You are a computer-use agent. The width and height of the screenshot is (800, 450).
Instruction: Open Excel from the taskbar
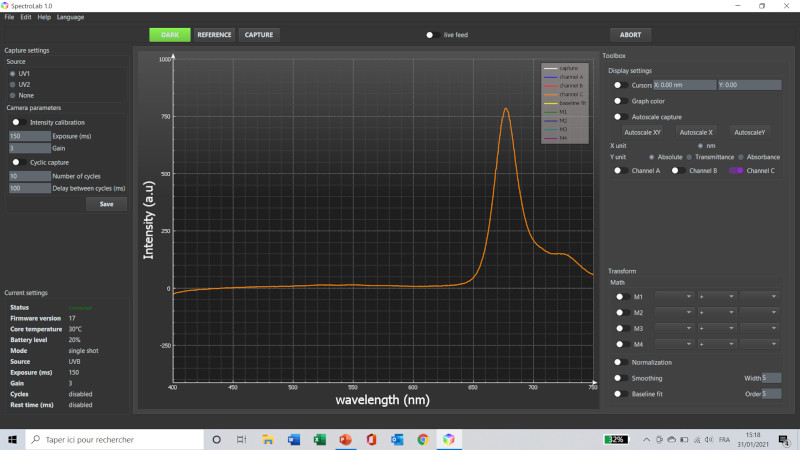coord(320,439)
